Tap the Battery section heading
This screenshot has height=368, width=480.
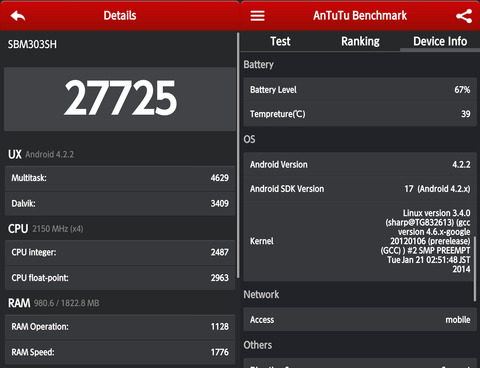click(x=259, y=64)
